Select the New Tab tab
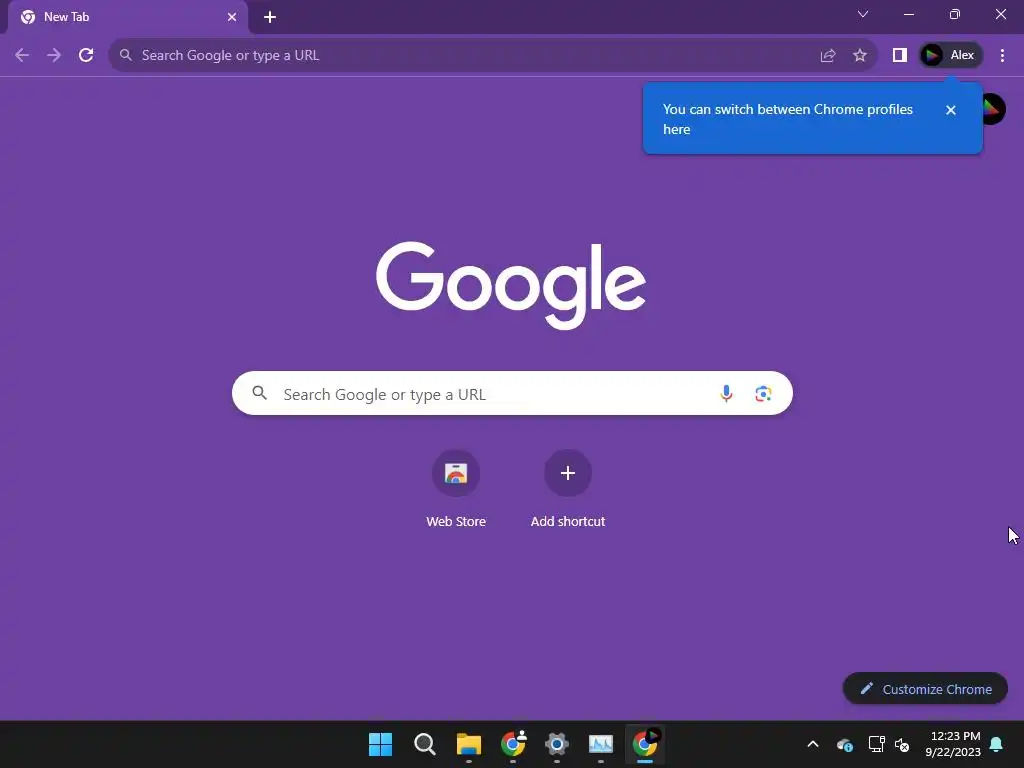 tap(128, 17)
